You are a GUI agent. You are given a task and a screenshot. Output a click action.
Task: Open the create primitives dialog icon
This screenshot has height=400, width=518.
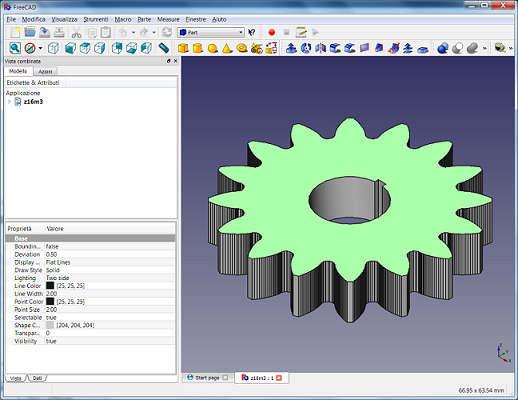coord(256,48)
